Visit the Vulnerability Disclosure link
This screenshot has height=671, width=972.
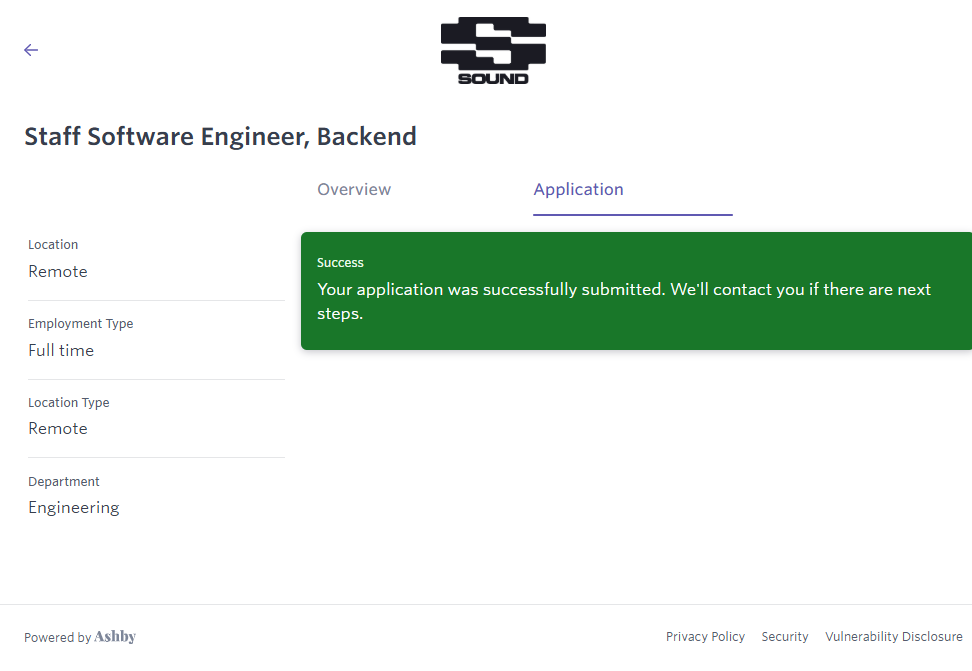click(x=893, y=637)
